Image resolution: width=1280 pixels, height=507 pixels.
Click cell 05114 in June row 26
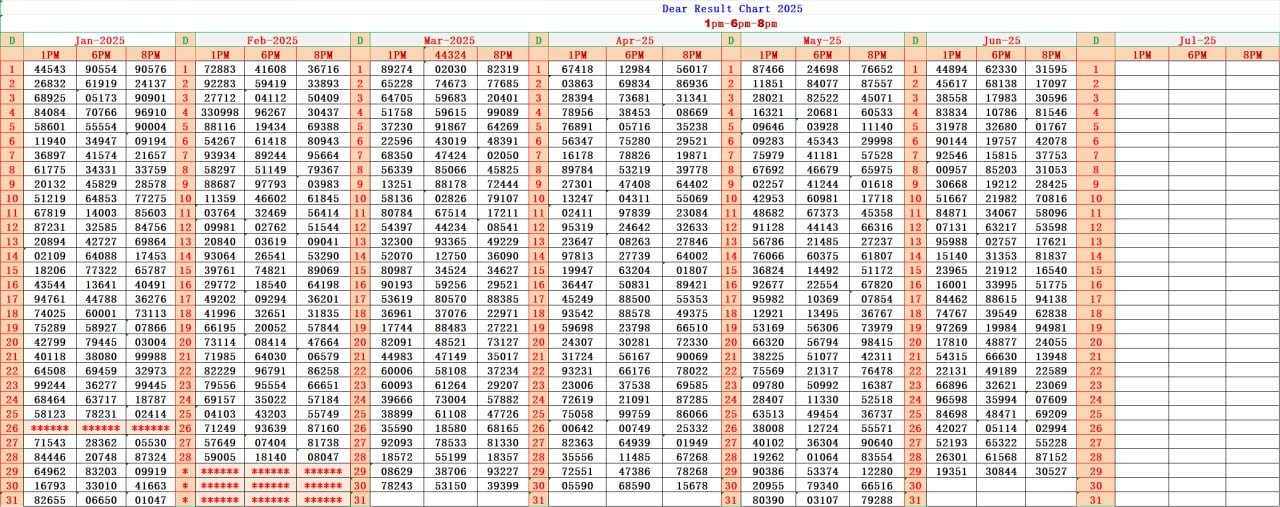1001,428
